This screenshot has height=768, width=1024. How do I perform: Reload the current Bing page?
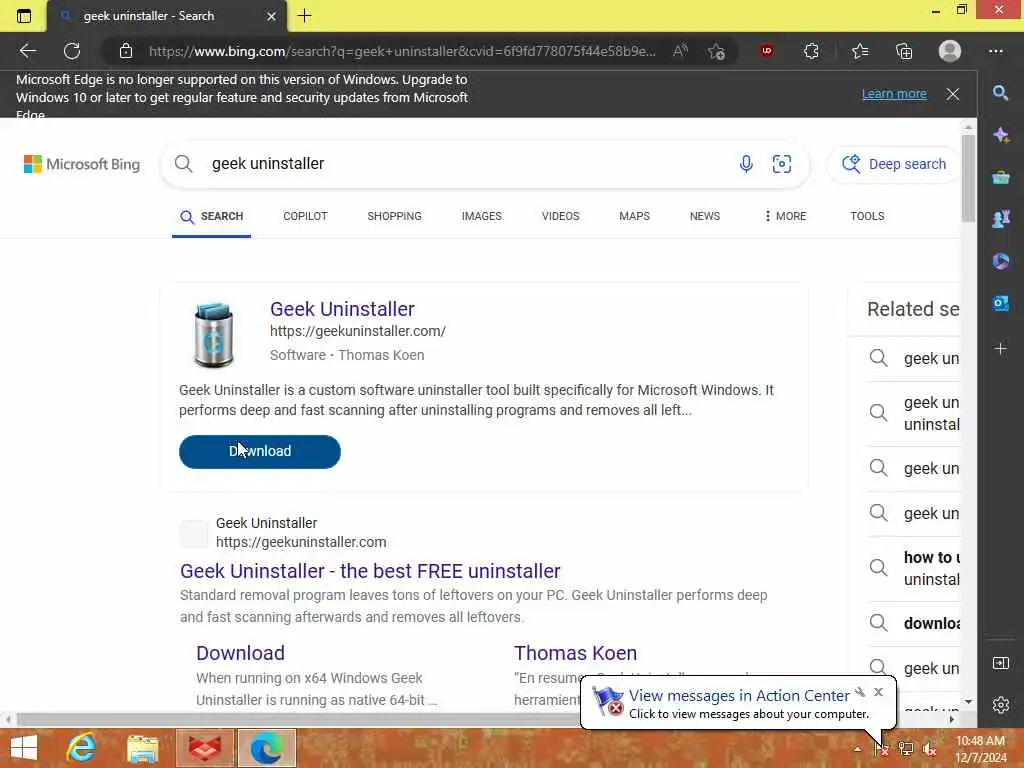point(72,51)
